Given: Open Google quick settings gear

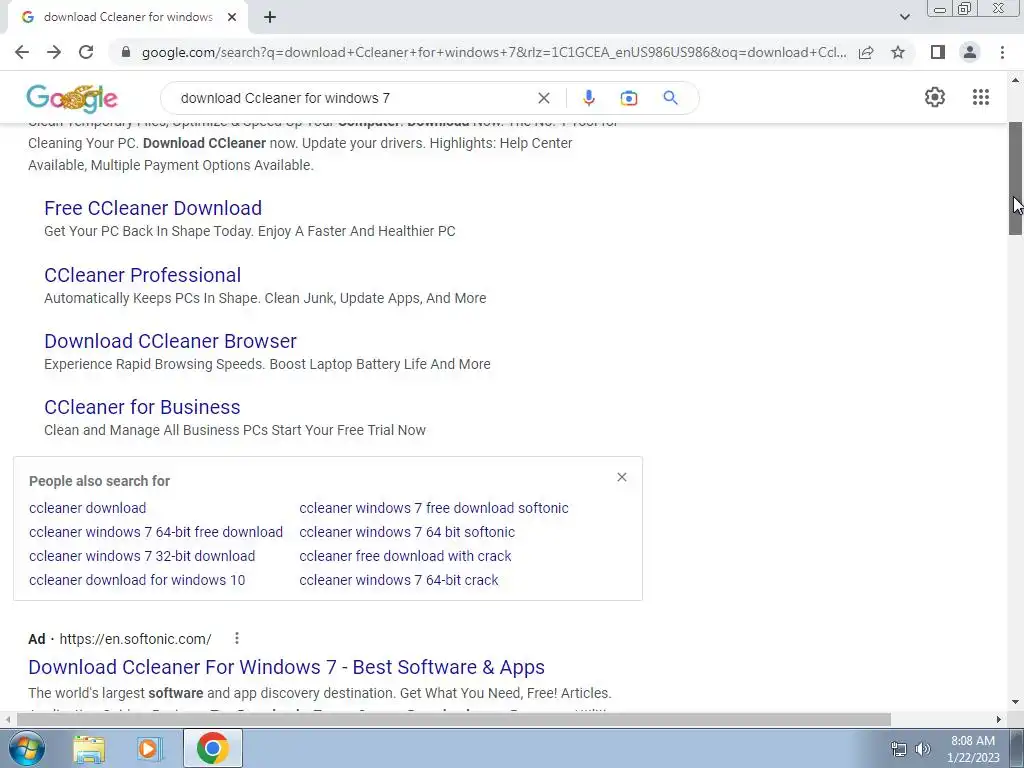Looking at the screenshot, I should point(935,97).
